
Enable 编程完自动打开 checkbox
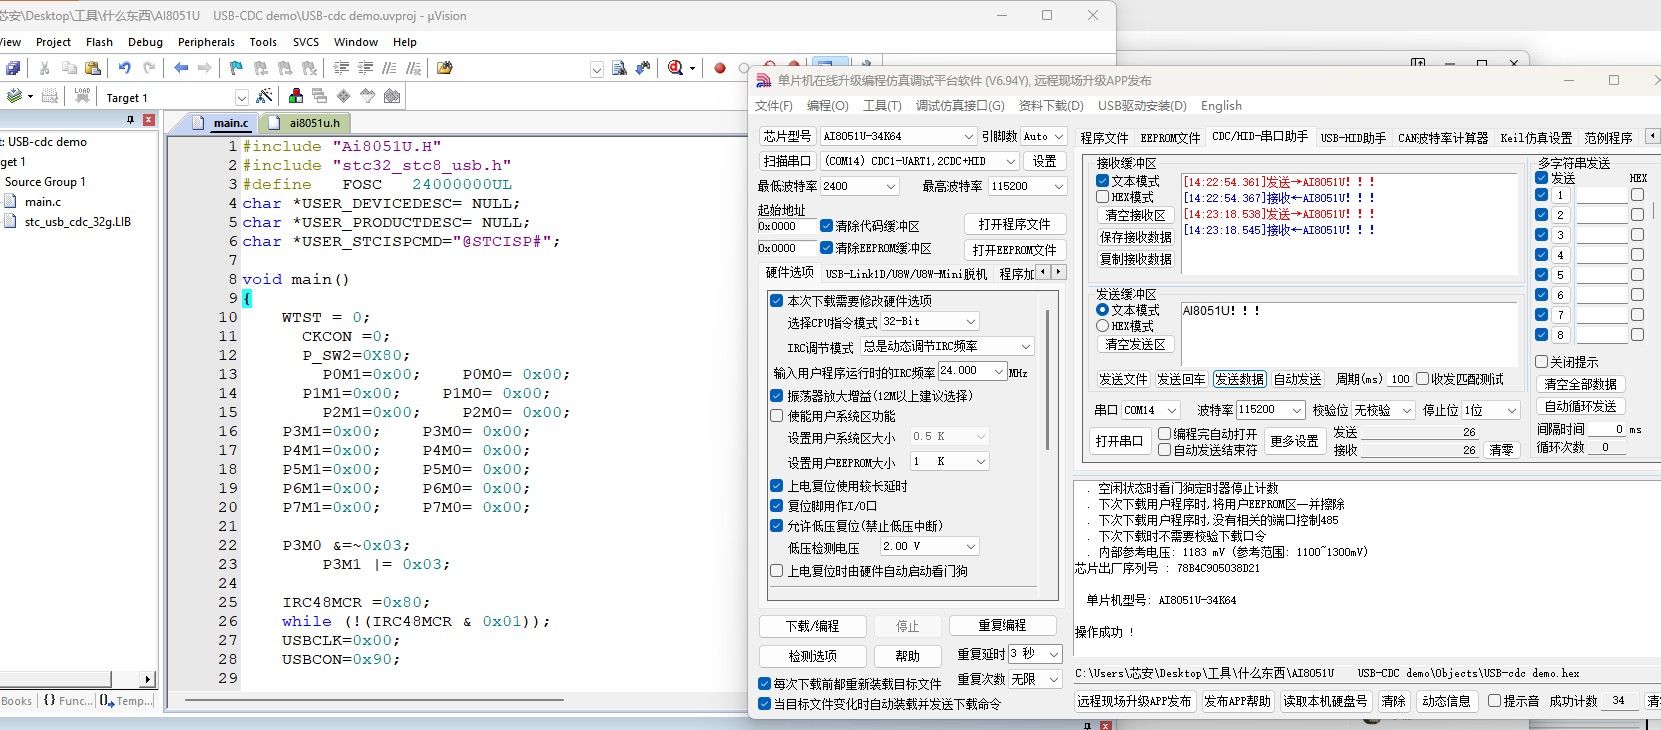coord(1164,434)
